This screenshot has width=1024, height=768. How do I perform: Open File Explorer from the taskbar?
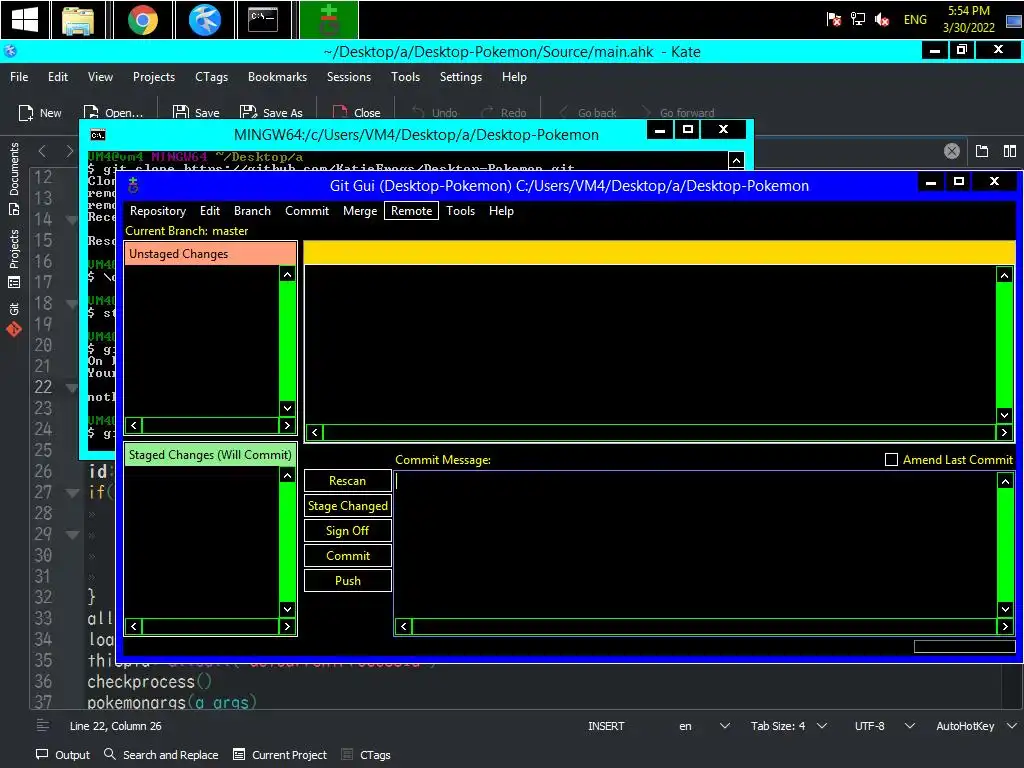(x=78, y=20)
